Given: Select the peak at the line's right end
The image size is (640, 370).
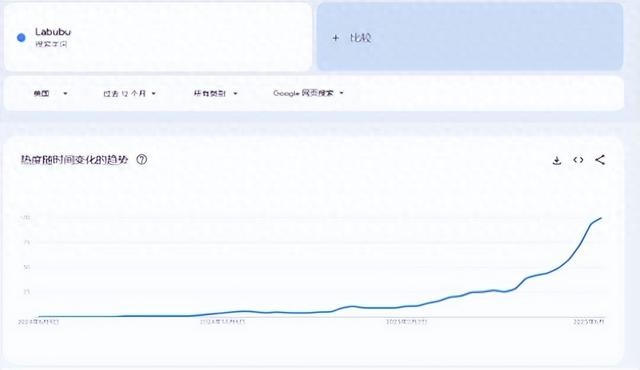Looking at the screenshot, I should 601,218.
